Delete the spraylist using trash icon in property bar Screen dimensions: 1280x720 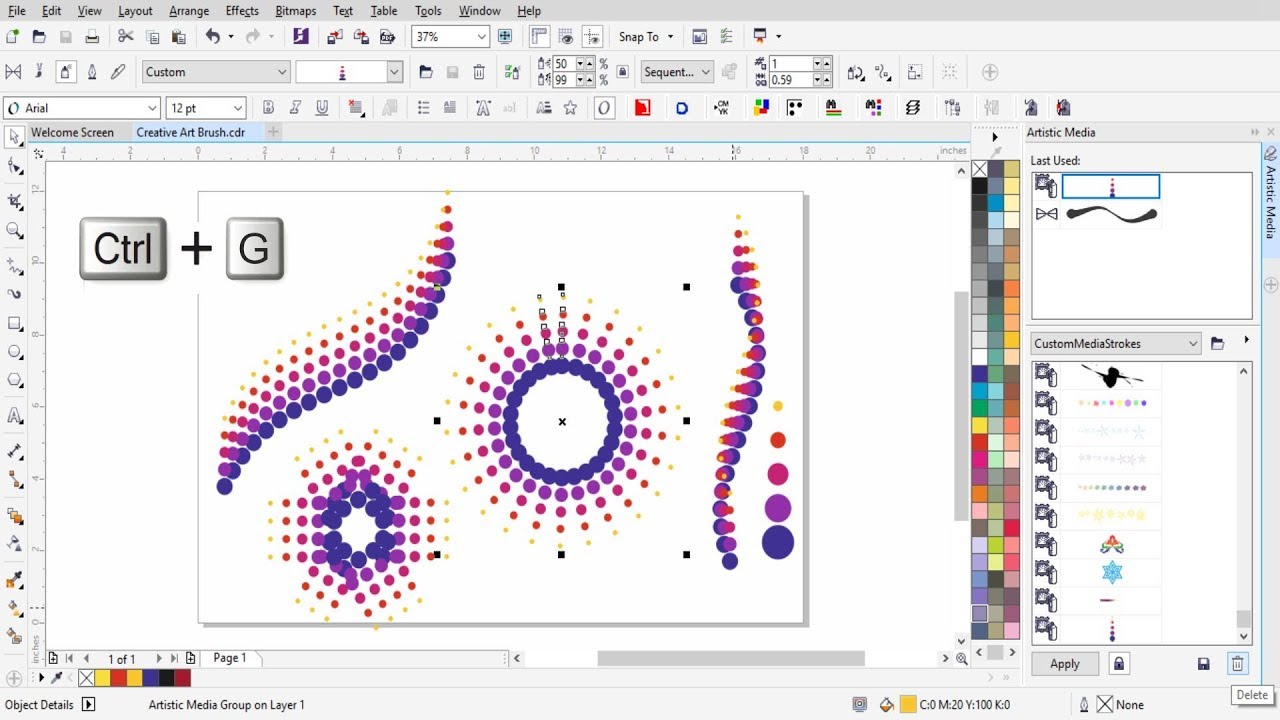click(479, 72)
